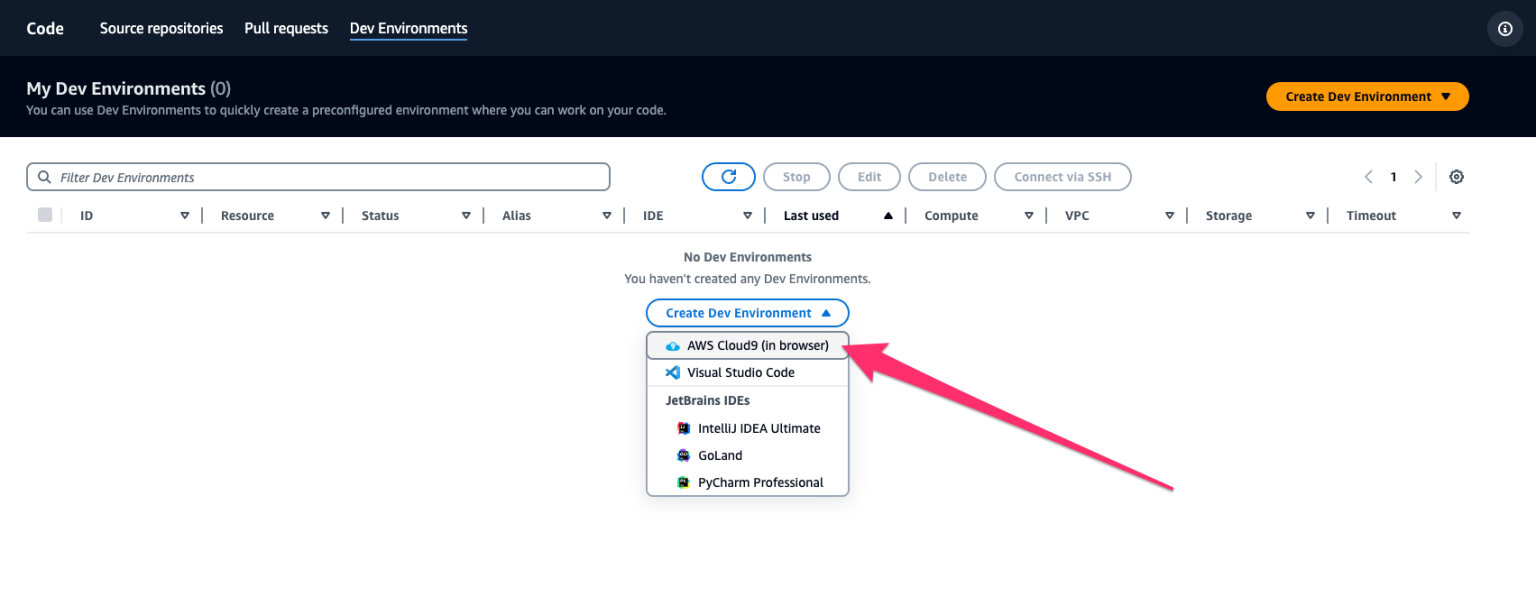Click the My Dev Environments (0) heading
The image size is (1536, 606).
128,89
